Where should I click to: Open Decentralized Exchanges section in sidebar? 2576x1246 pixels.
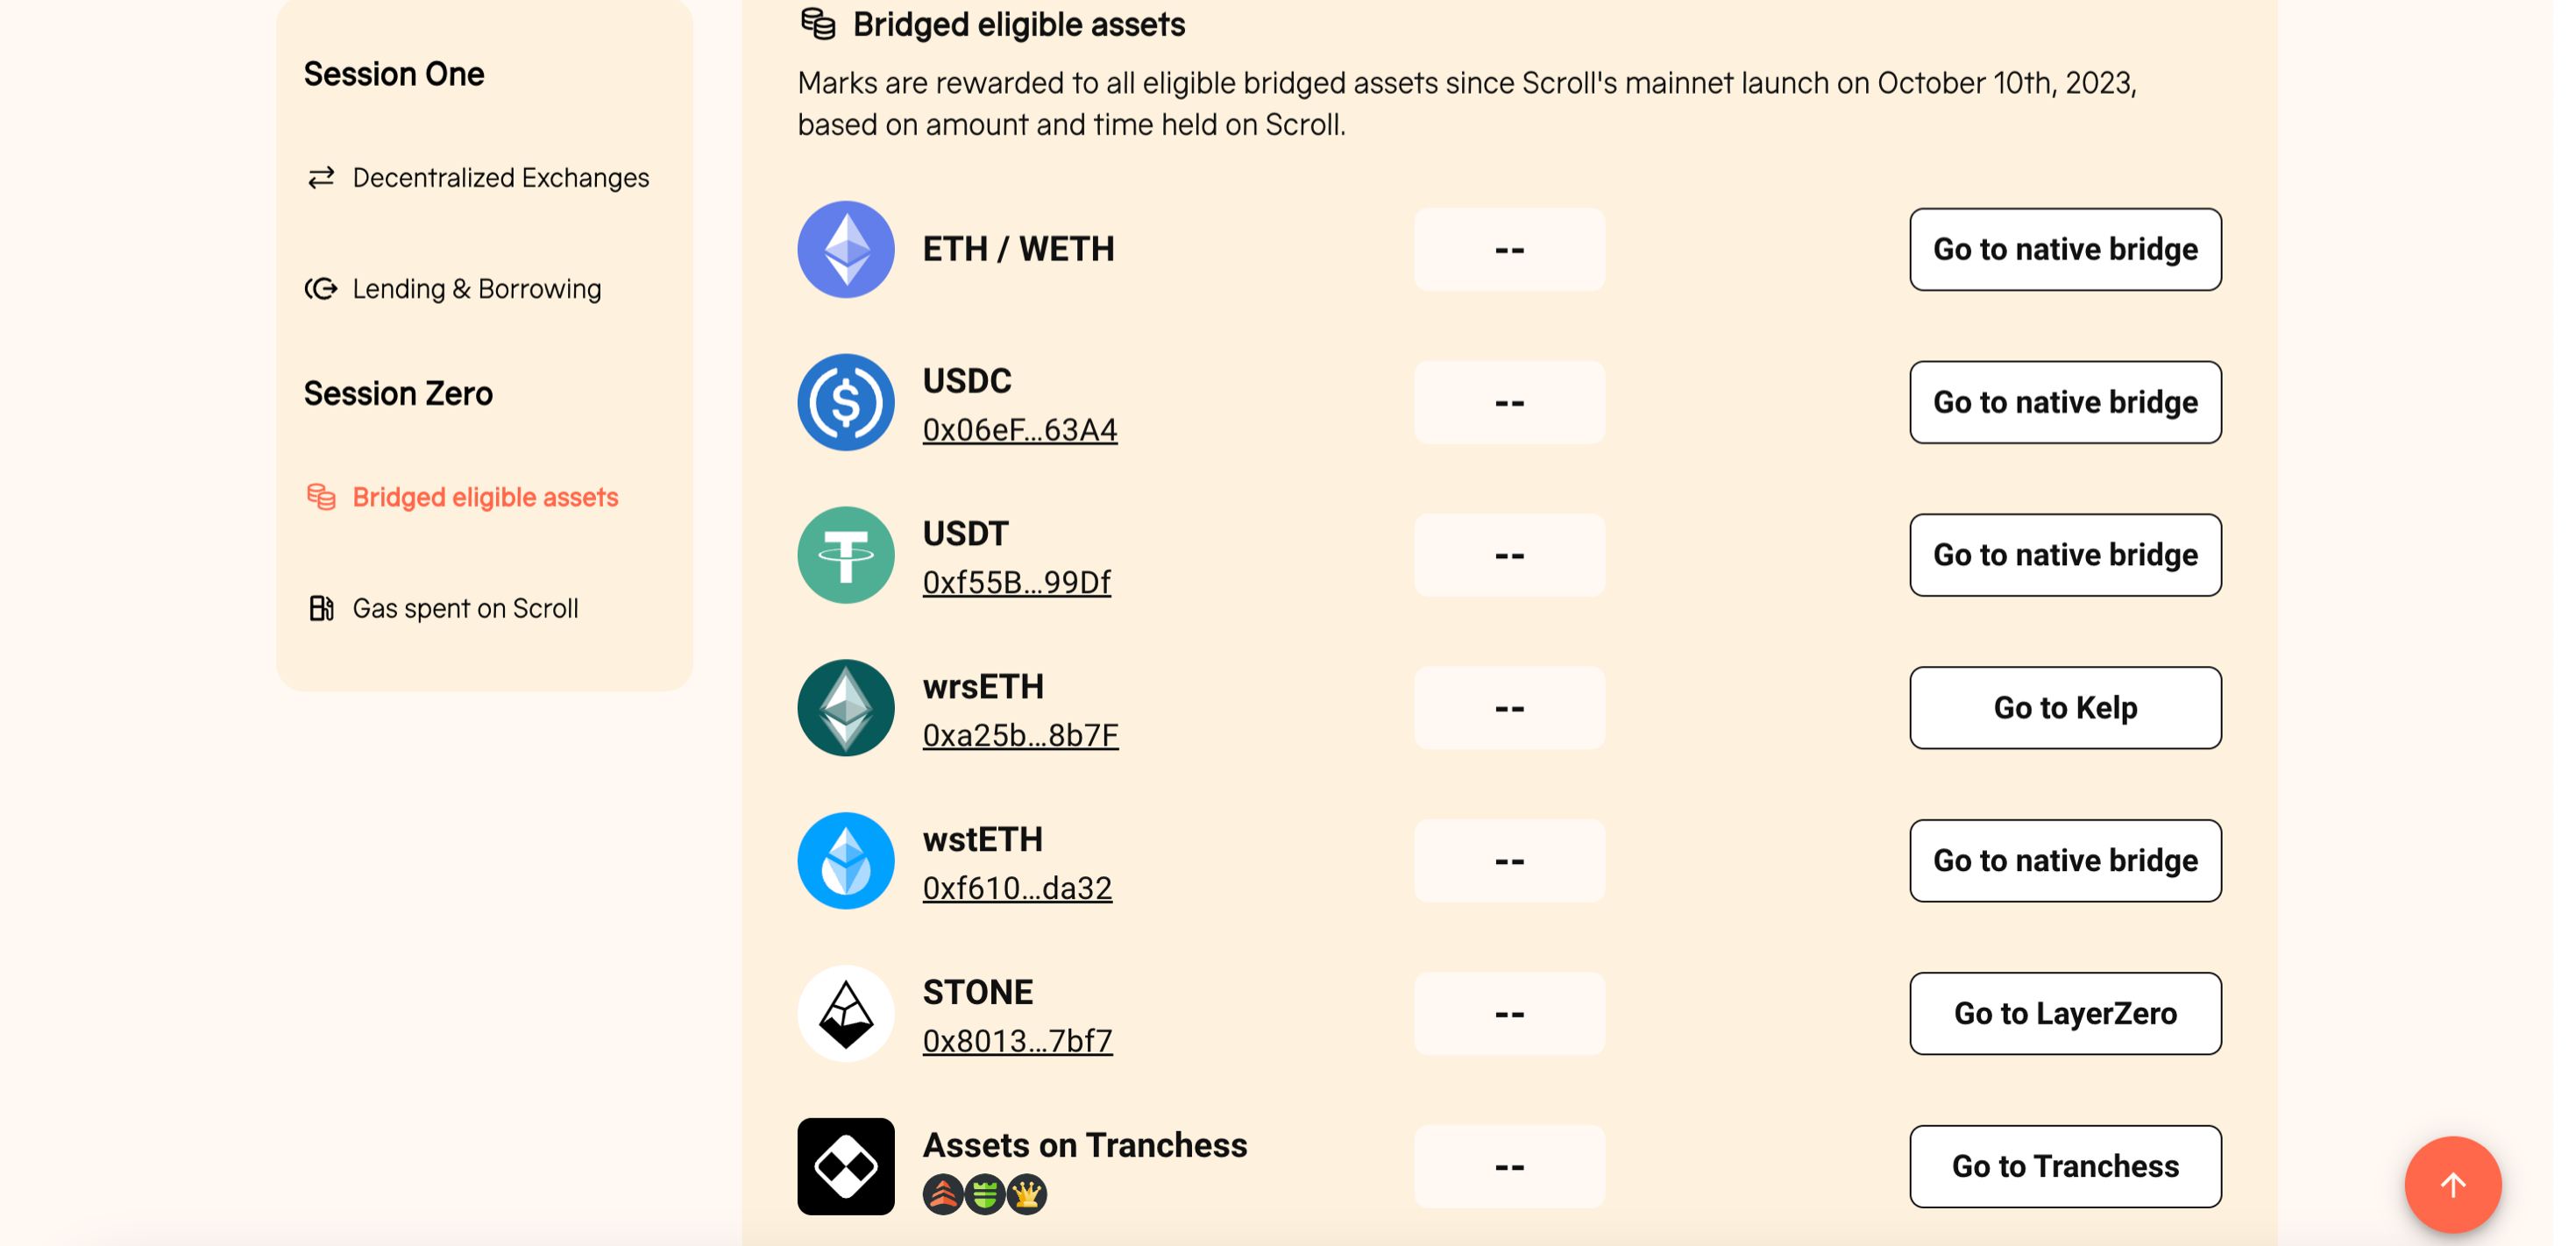click(x=477, y=178)
